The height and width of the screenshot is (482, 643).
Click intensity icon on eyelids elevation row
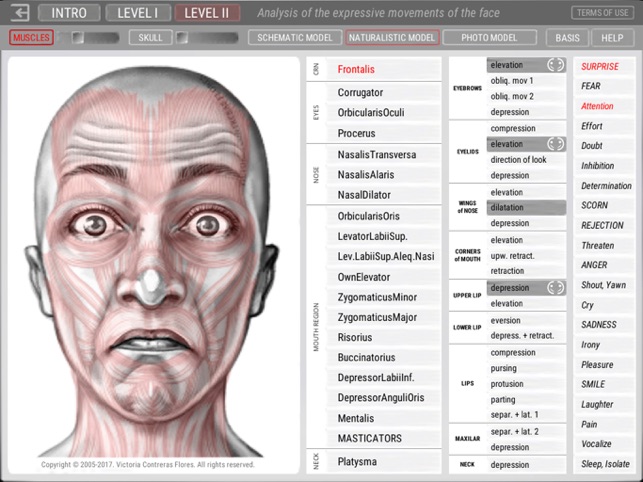coord(555,144)
